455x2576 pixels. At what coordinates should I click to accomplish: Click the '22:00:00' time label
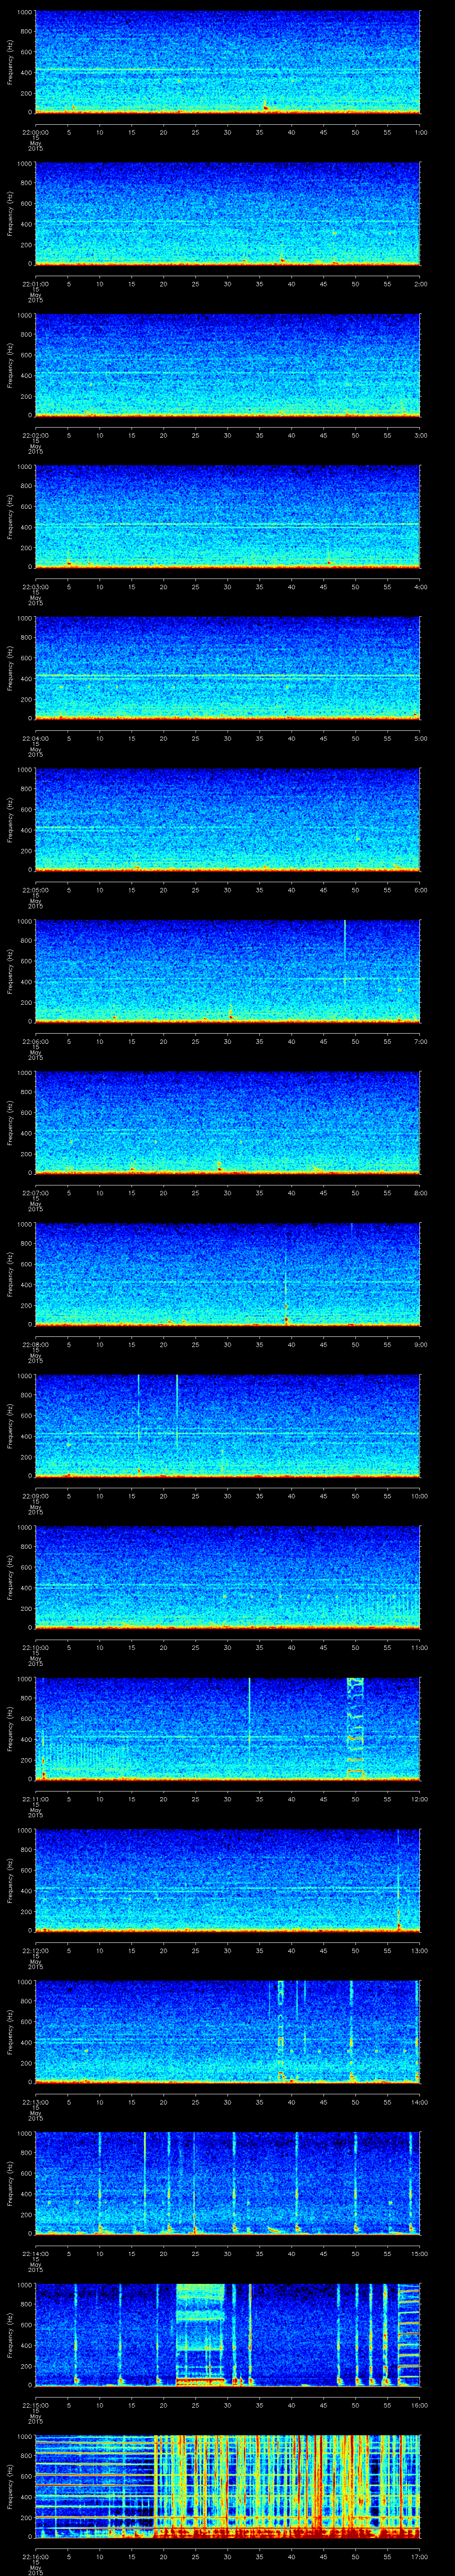tap(35, 131)
